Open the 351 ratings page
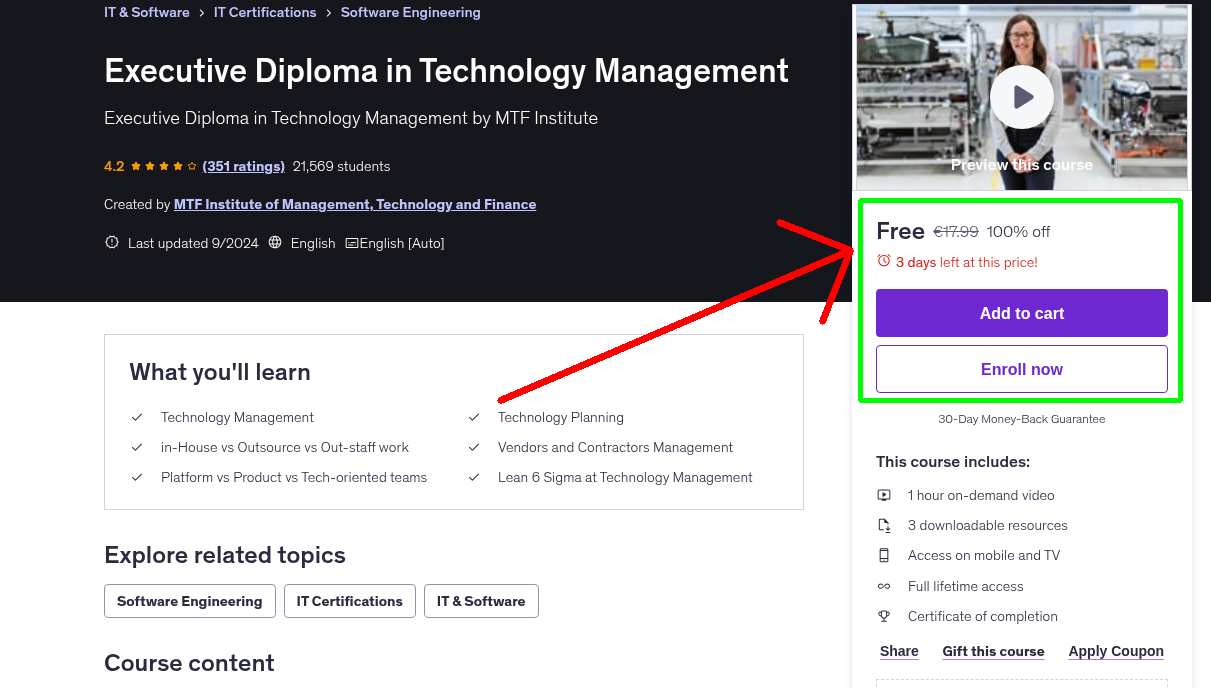This screenshot has width=1211, height=688. 243,166
